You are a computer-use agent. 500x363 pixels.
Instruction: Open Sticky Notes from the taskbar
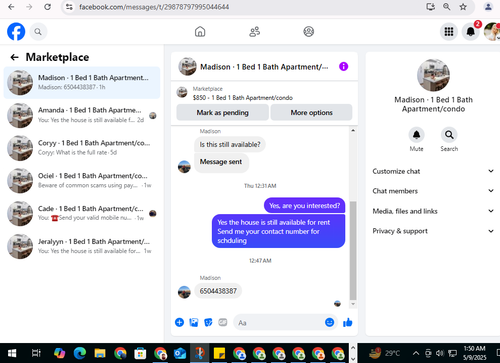click(x=219, y=353)
